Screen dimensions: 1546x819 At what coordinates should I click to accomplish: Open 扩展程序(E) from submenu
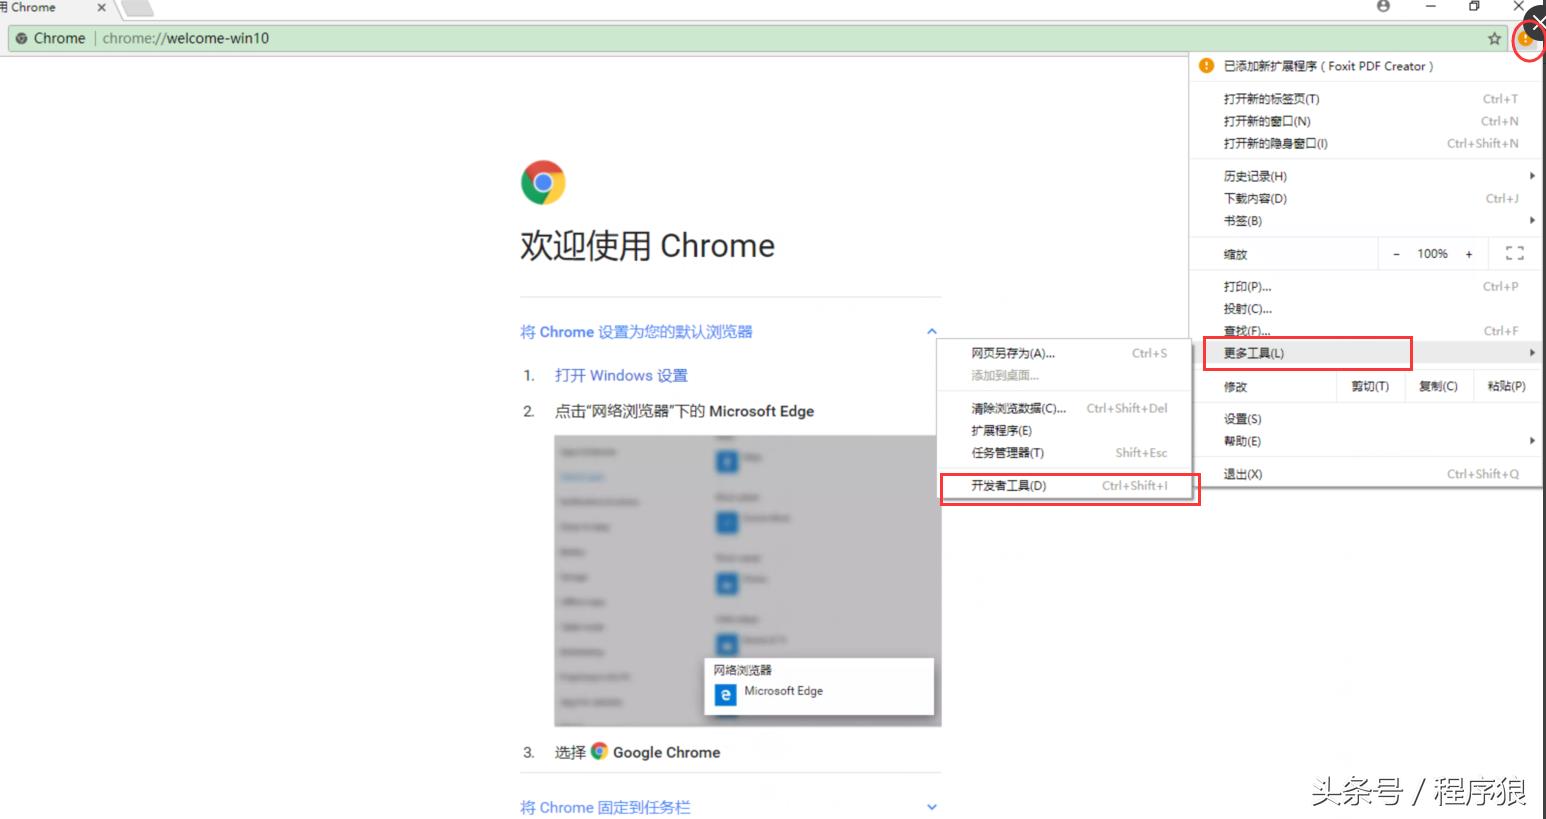(x=1065, y=430)
